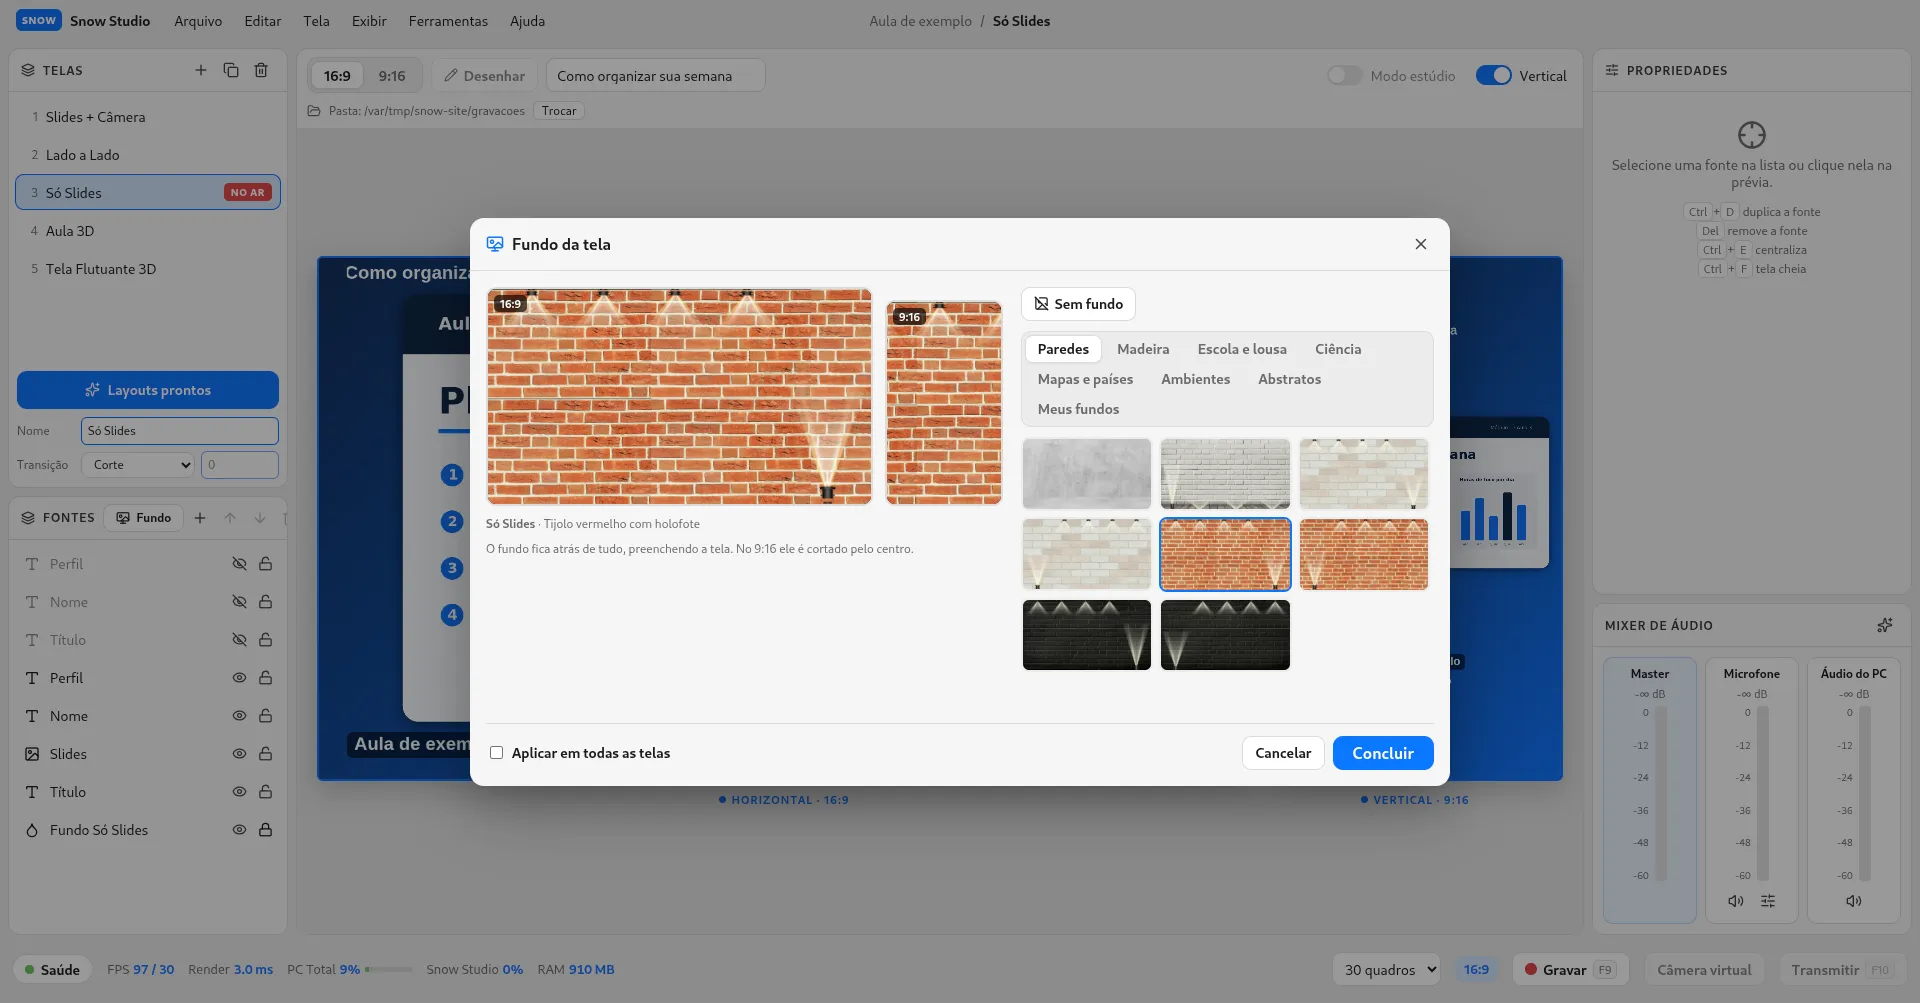Add a new fonte in the Fontes panel
The width and height of the screenshot is (1920, 1003).
(200, 518)
